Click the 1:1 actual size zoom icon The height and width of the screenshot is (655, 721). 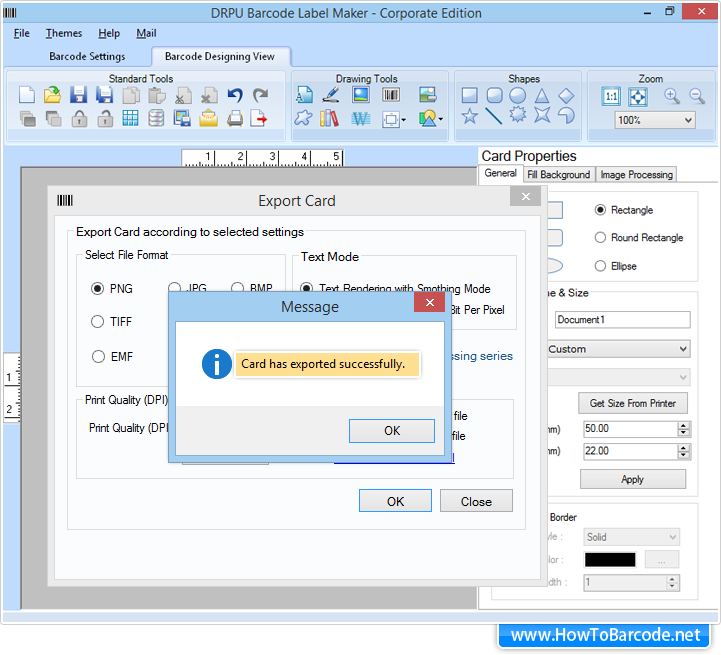click(x=611, y=97)
